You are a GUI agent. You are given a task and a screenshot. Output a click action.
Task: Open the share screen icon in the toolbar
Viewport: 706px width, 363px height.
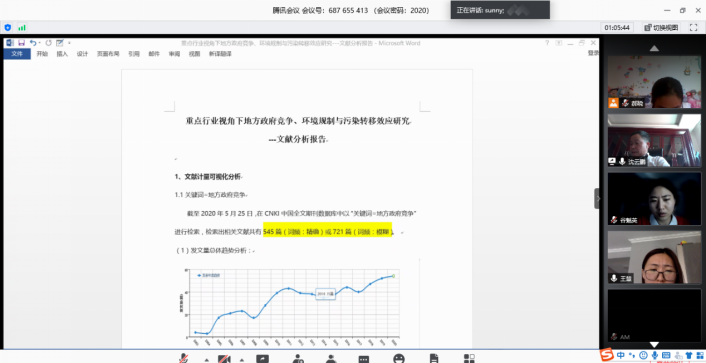(262, 359)
